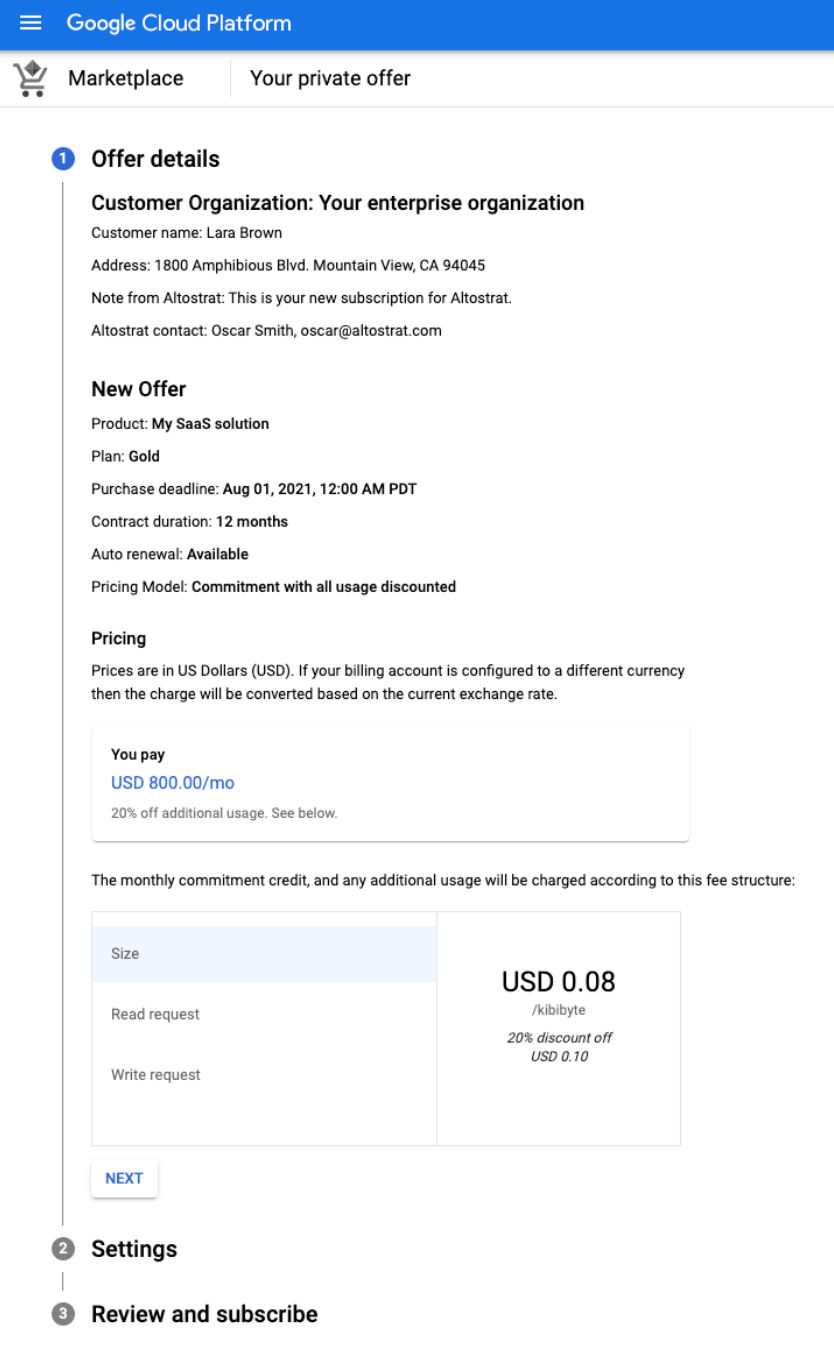This screenshot has width=834, height=1370.
Task: Click the Offer details section heading
Action: click(156, 158)
